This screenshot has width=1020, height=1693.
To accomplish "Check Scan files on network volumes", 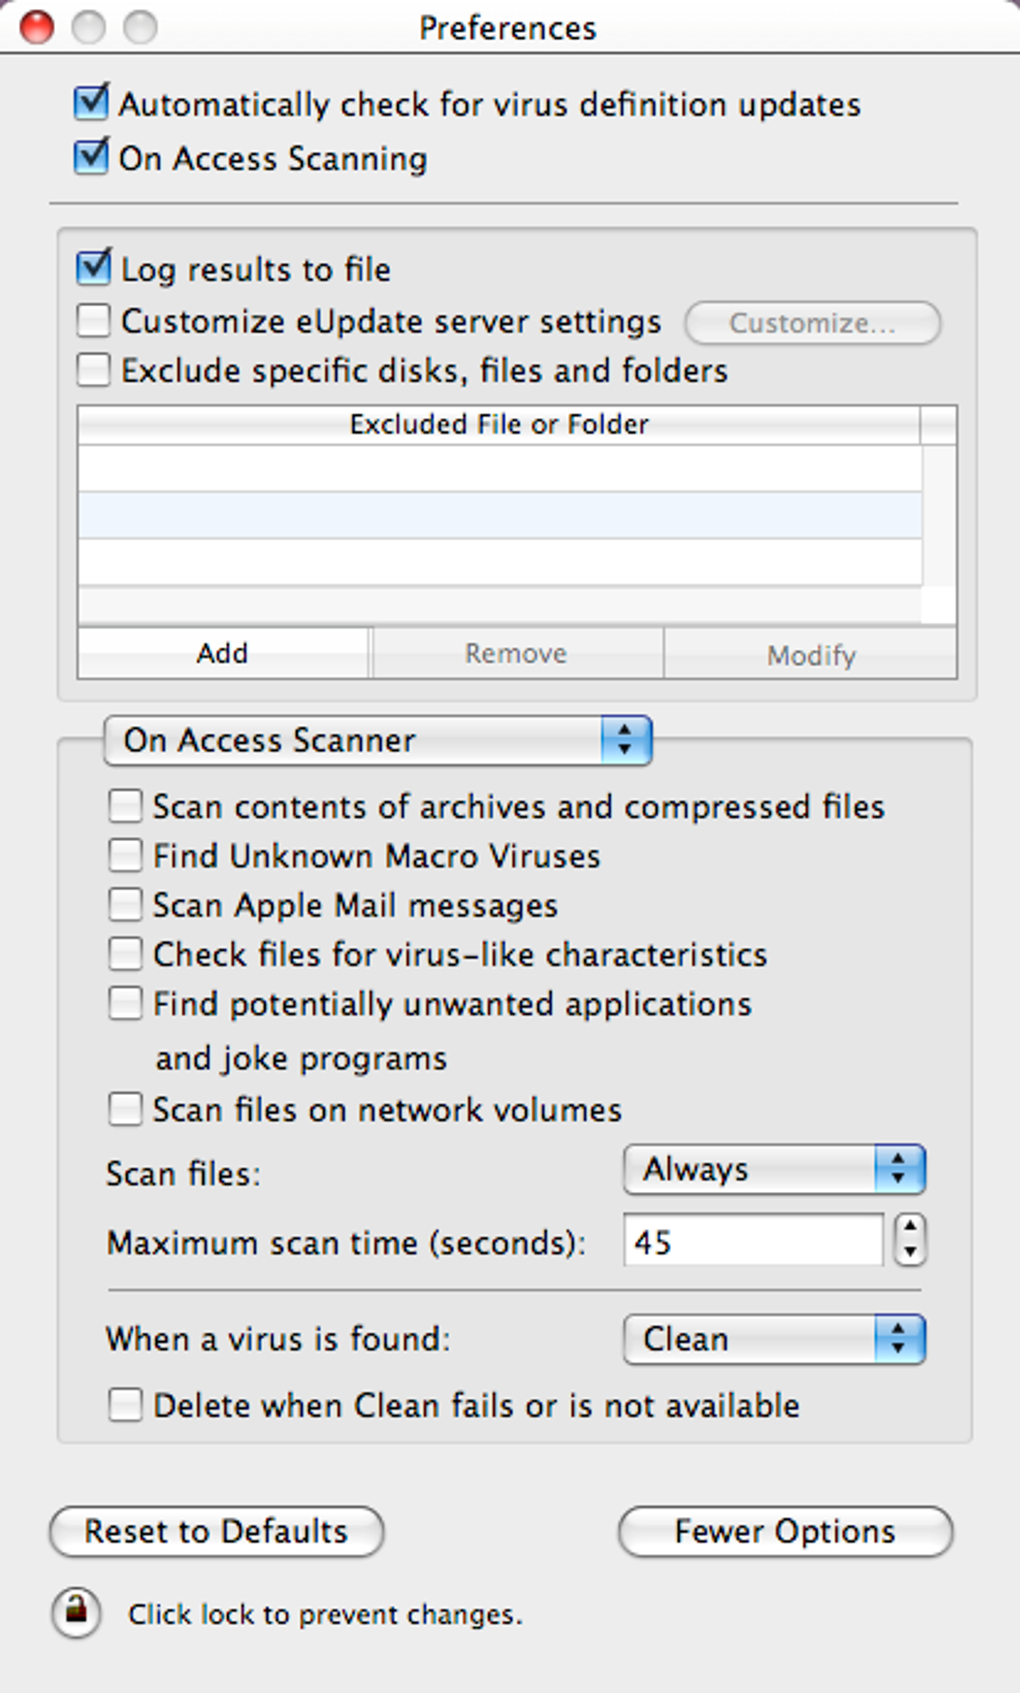I will pos(125,1109).
